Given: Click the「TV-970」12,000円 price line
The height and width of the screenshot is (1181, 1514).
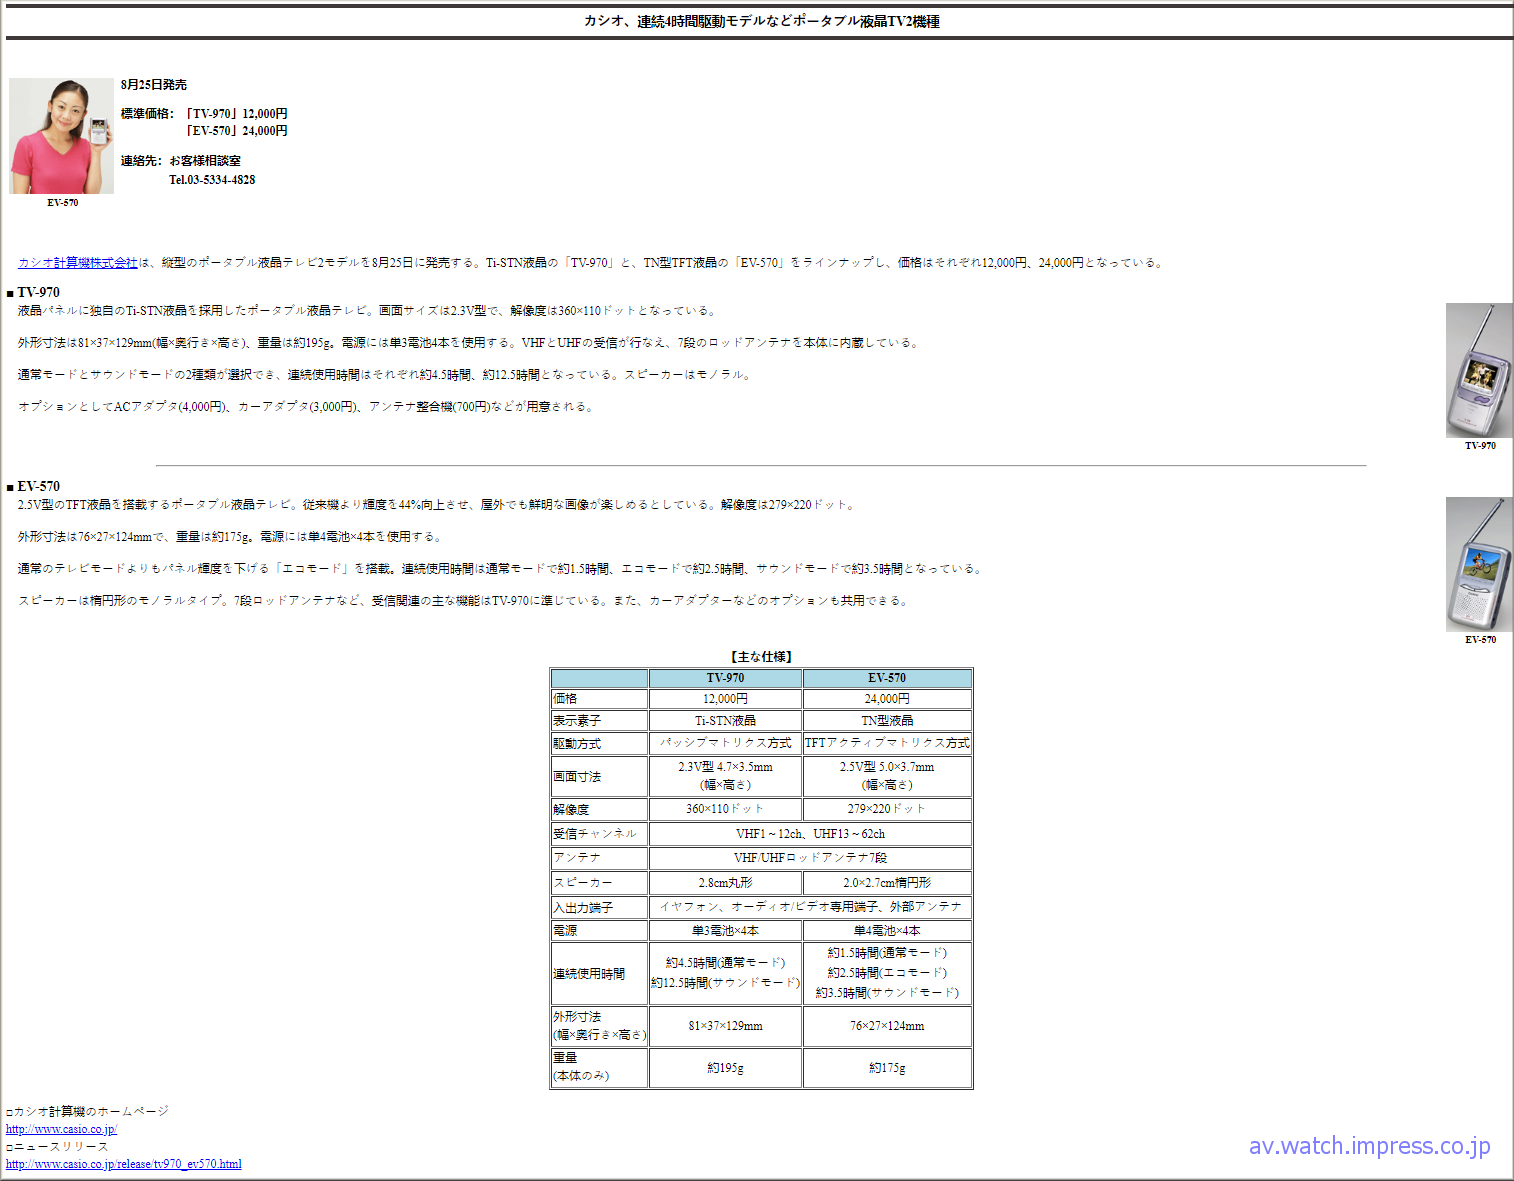Looking at the screenshot, I should click(x=235, y=114).
